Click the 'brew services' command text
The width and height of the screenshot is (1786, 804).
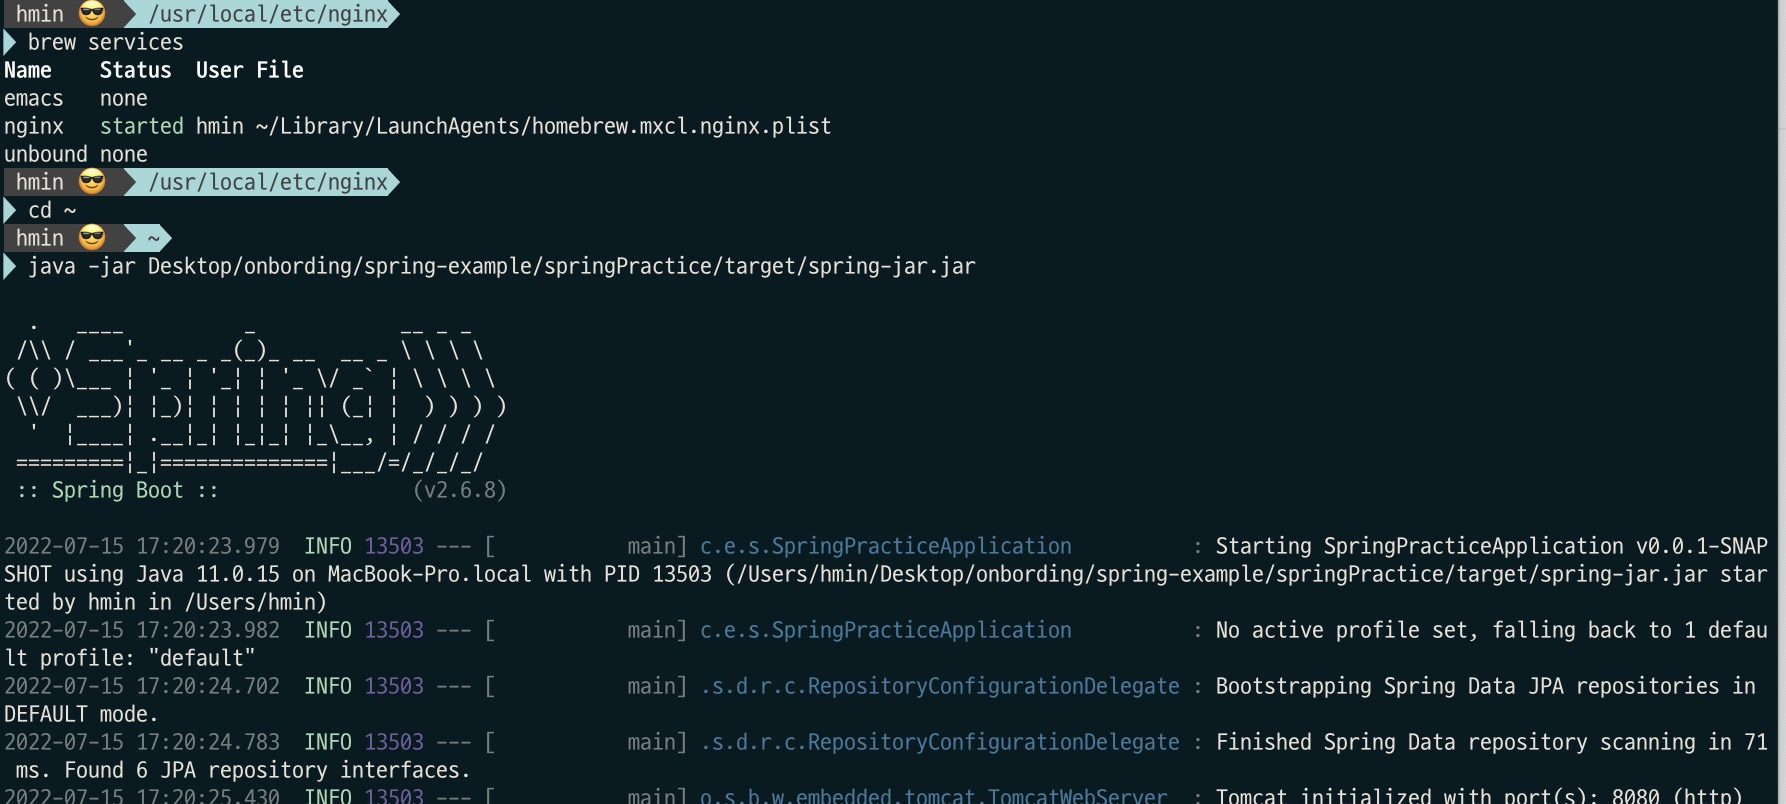coord(105,42)
